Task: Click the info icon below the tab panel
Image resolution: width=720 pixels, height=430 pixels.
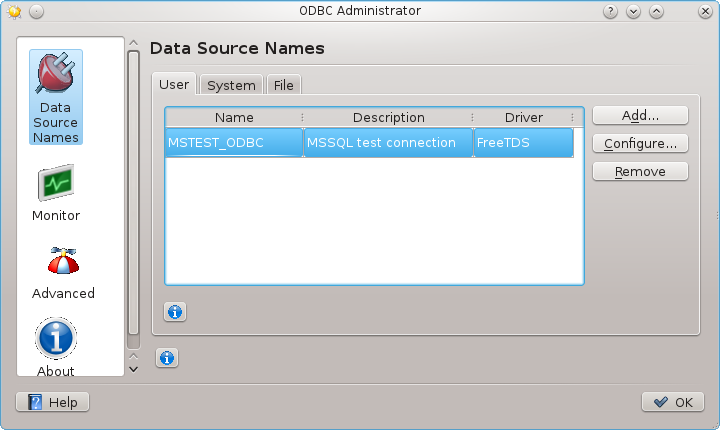Action: [x=167, y=357]
